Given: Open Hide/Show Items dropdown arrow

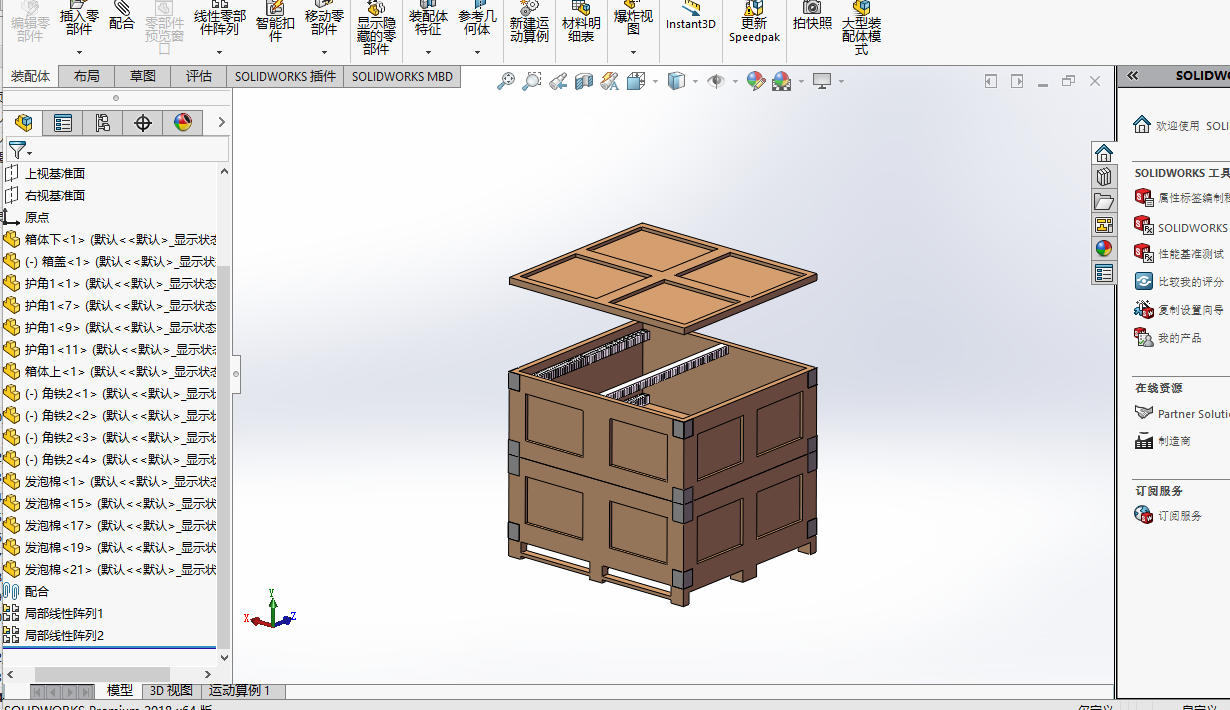Looking at the screenshot, I should (x=735, y=82).
